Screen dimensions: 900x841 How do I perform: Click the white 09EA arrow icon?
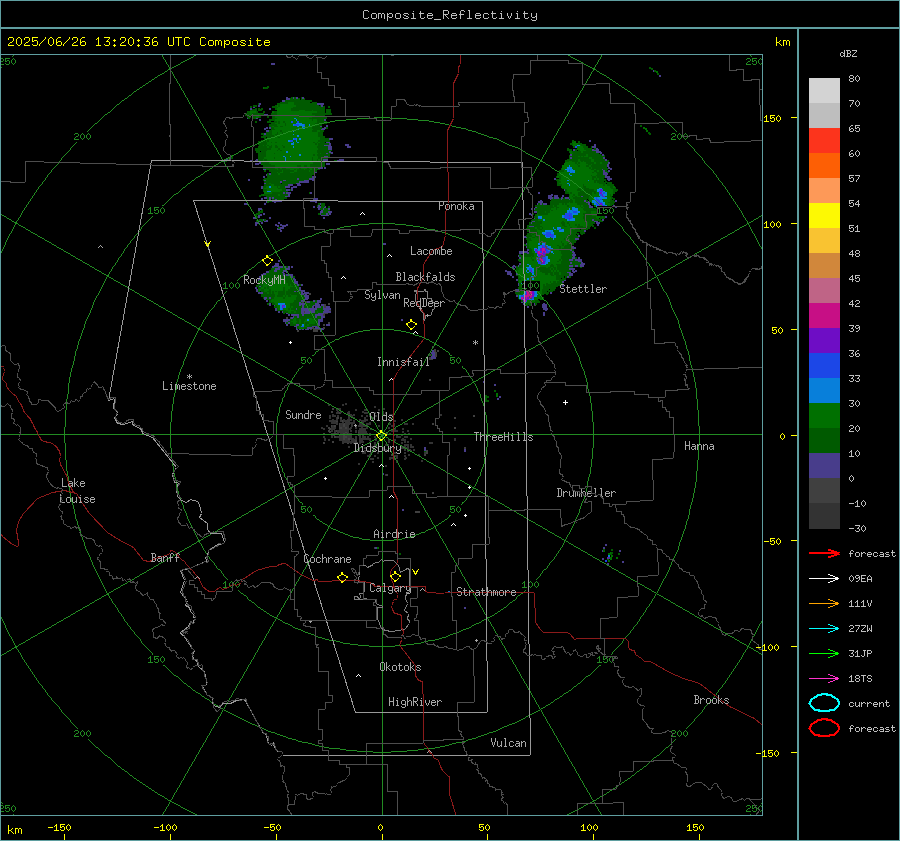point(824,578)
